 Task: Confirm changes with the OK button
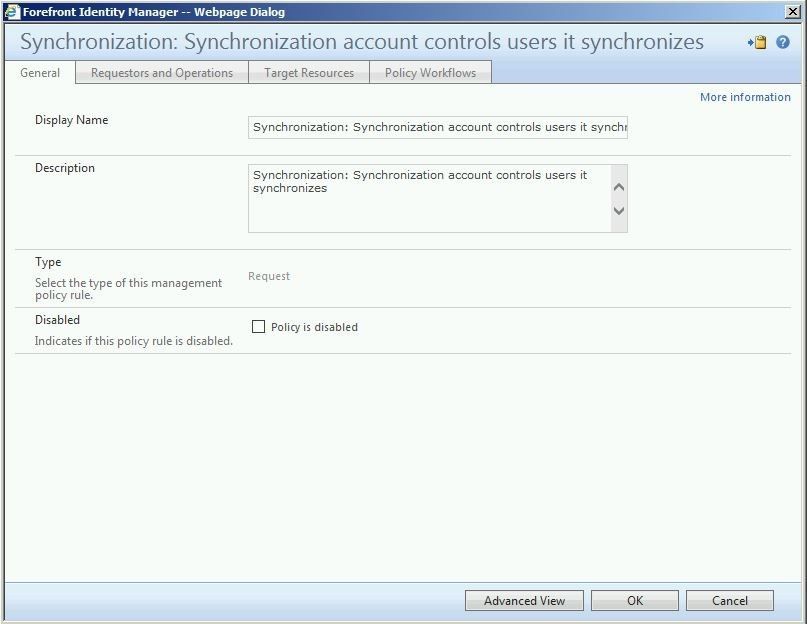coord(635,601)
